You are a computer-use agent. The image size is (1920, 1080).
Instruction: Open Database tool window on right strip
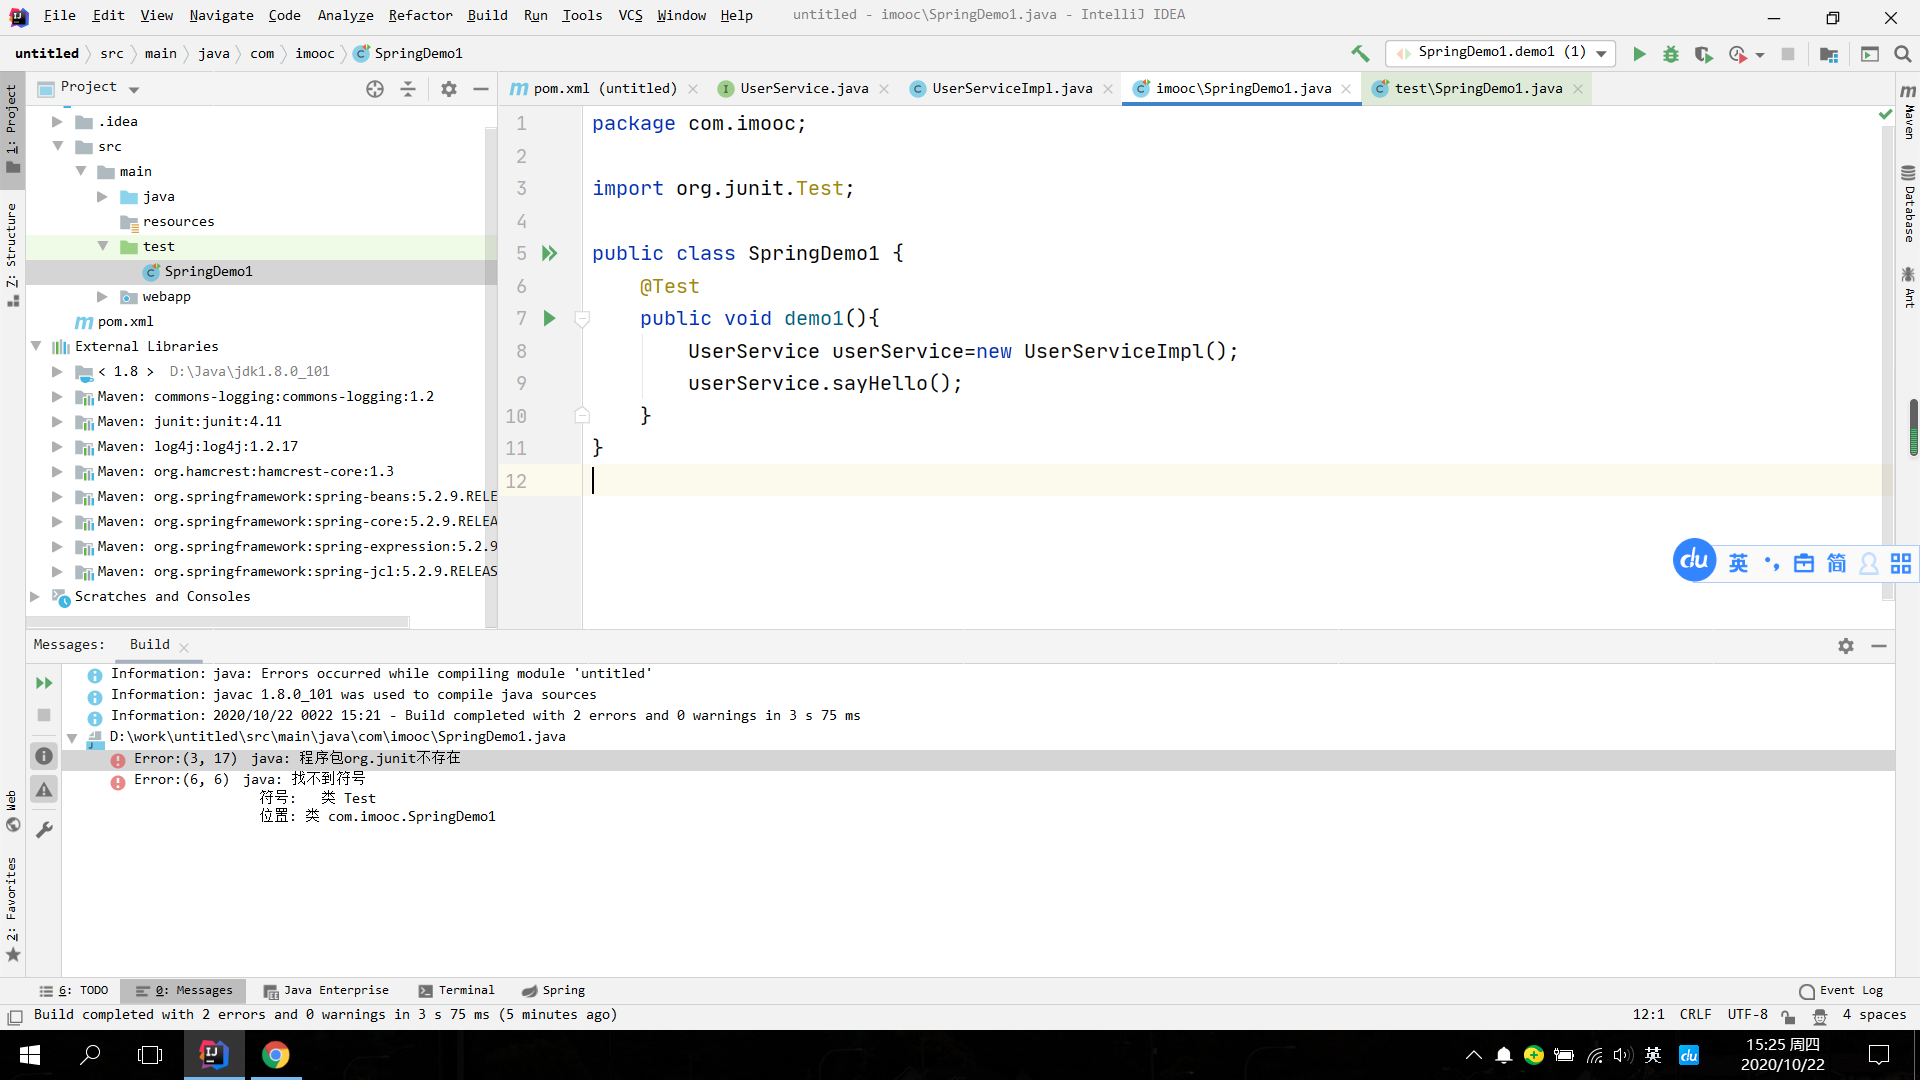(x=1908, y=204)
